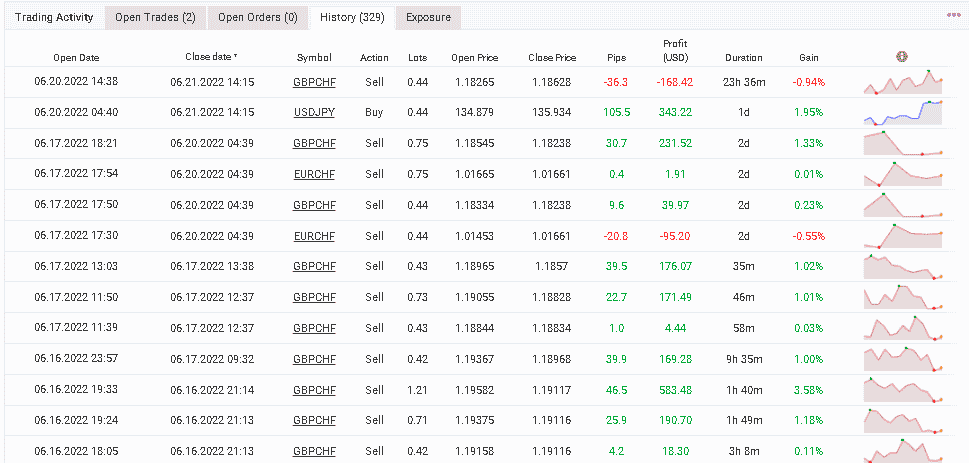View mini chart for the 39.97 profit trade
This screenshot has width=969, height=463.
(903, 205)
